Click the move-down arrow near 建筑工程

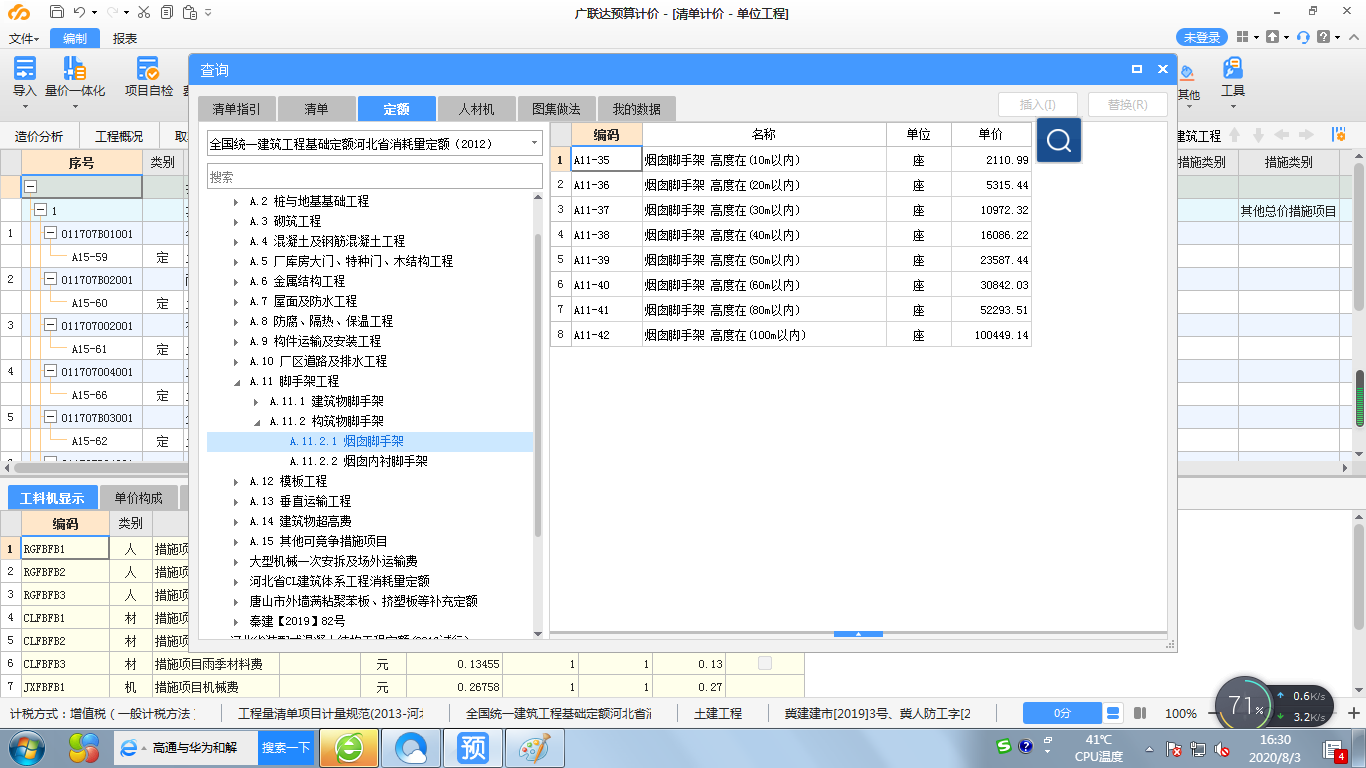[x=1260, y=135]
